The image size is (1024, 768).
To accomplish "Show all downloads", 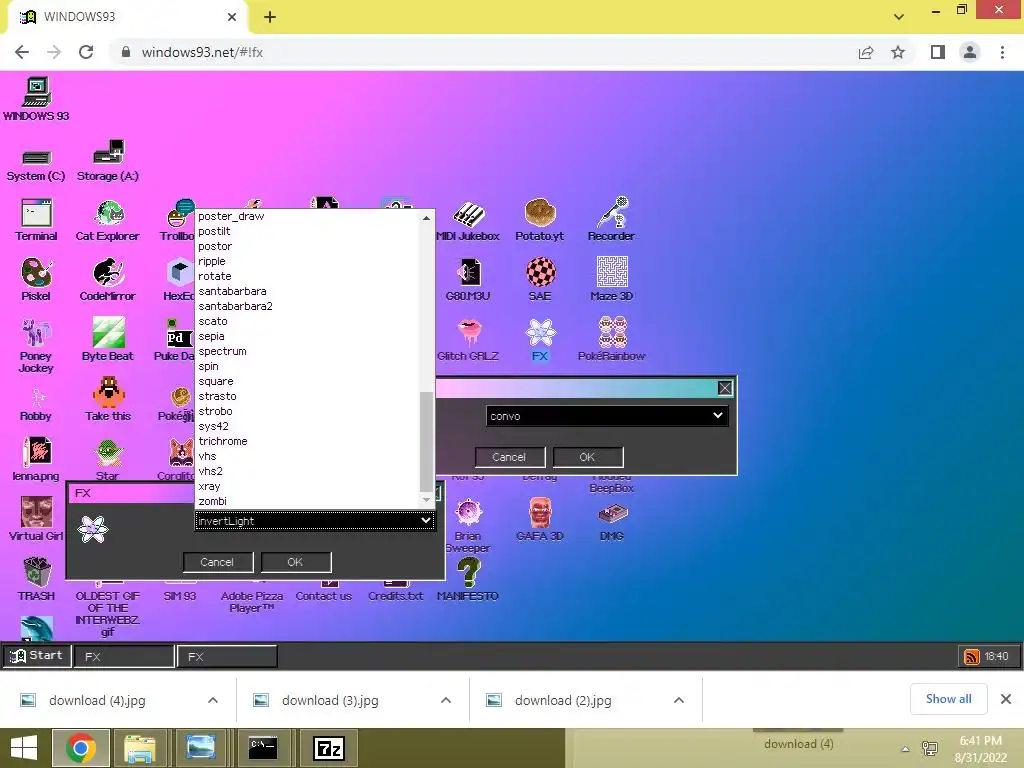I will pyautogui.click(x=948, y=699).
